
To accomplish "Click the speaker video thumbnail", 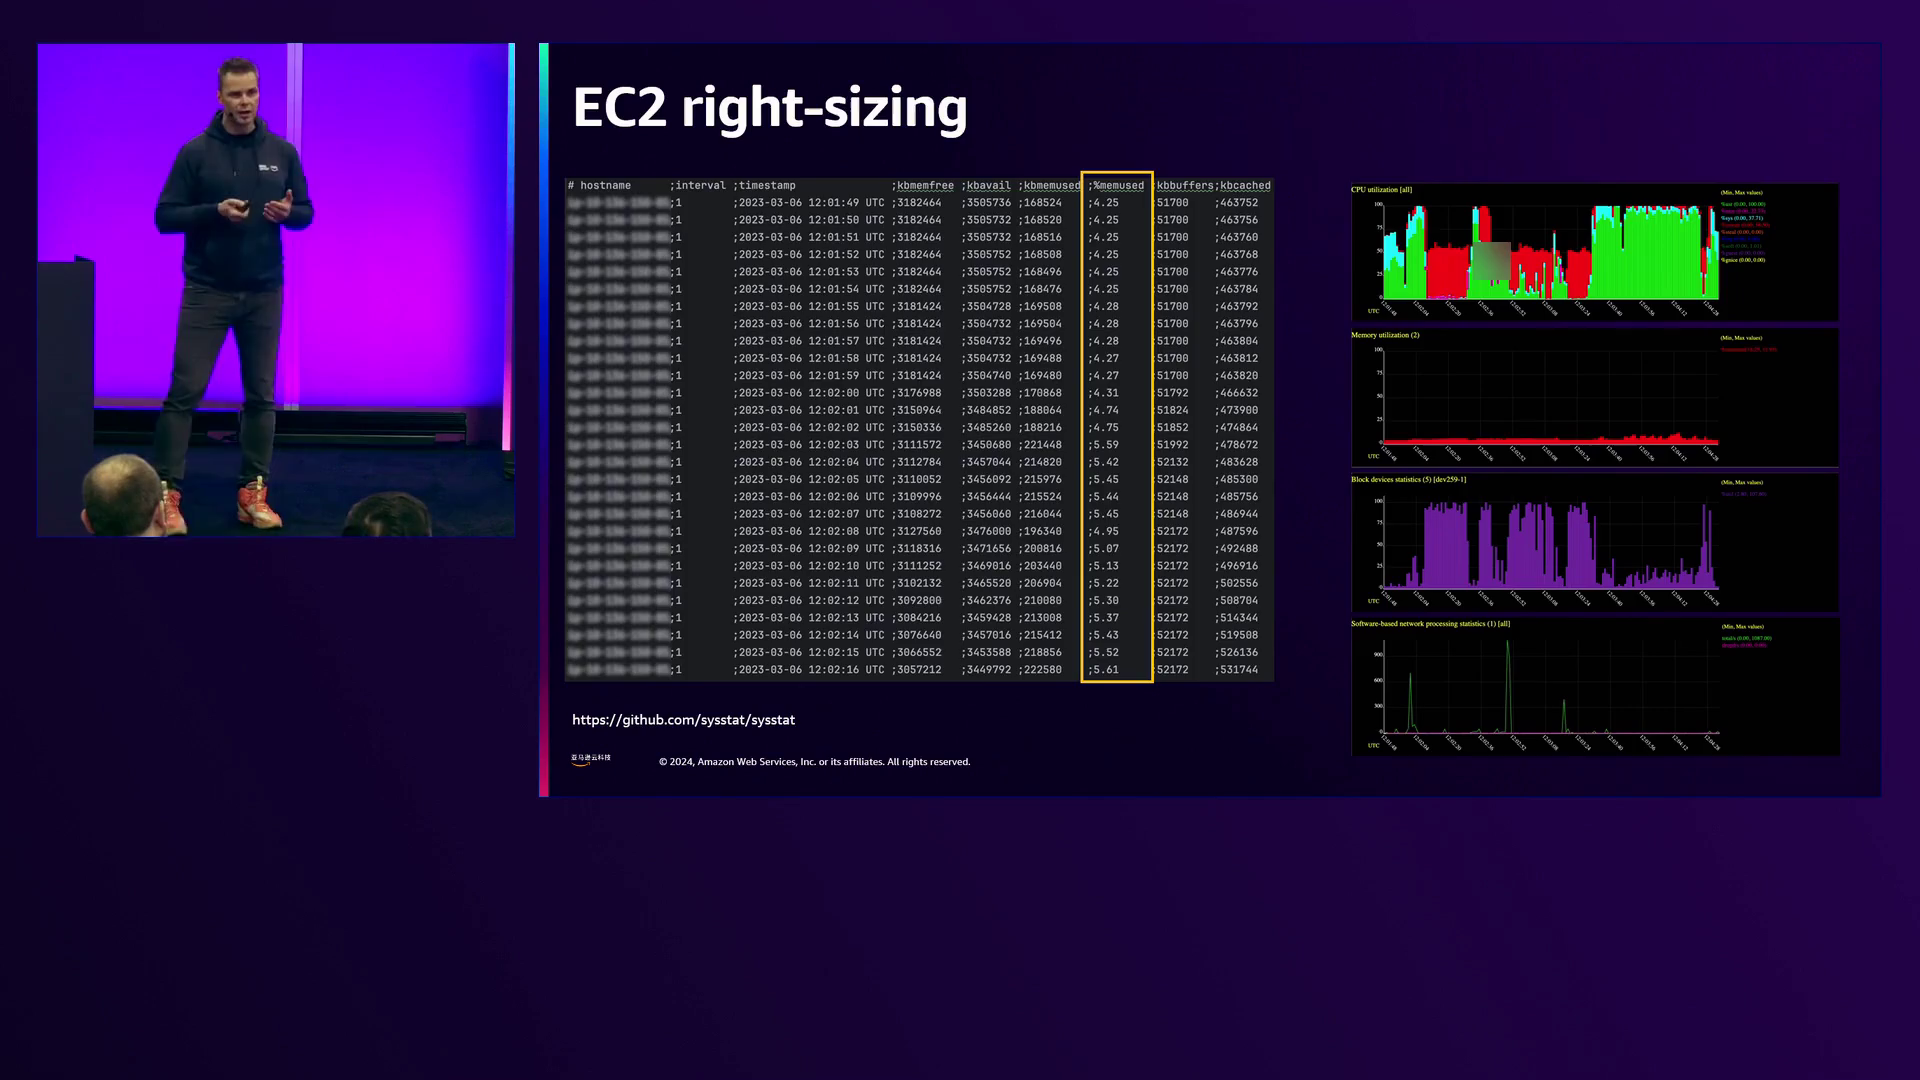I will click(276, 290).
